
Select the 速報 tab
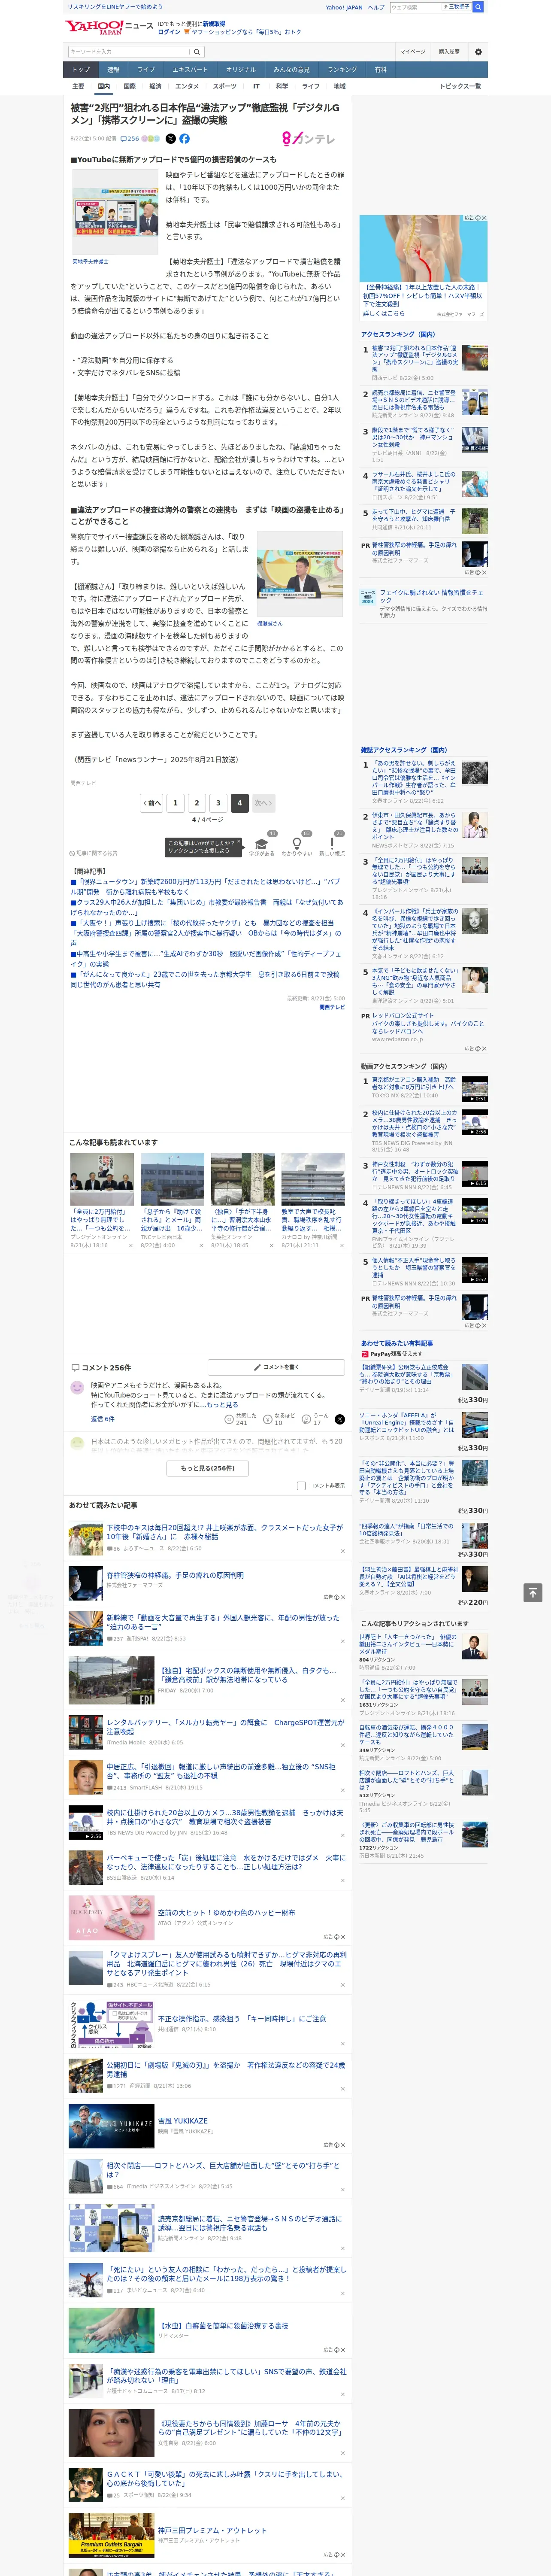tap(113, 70)
